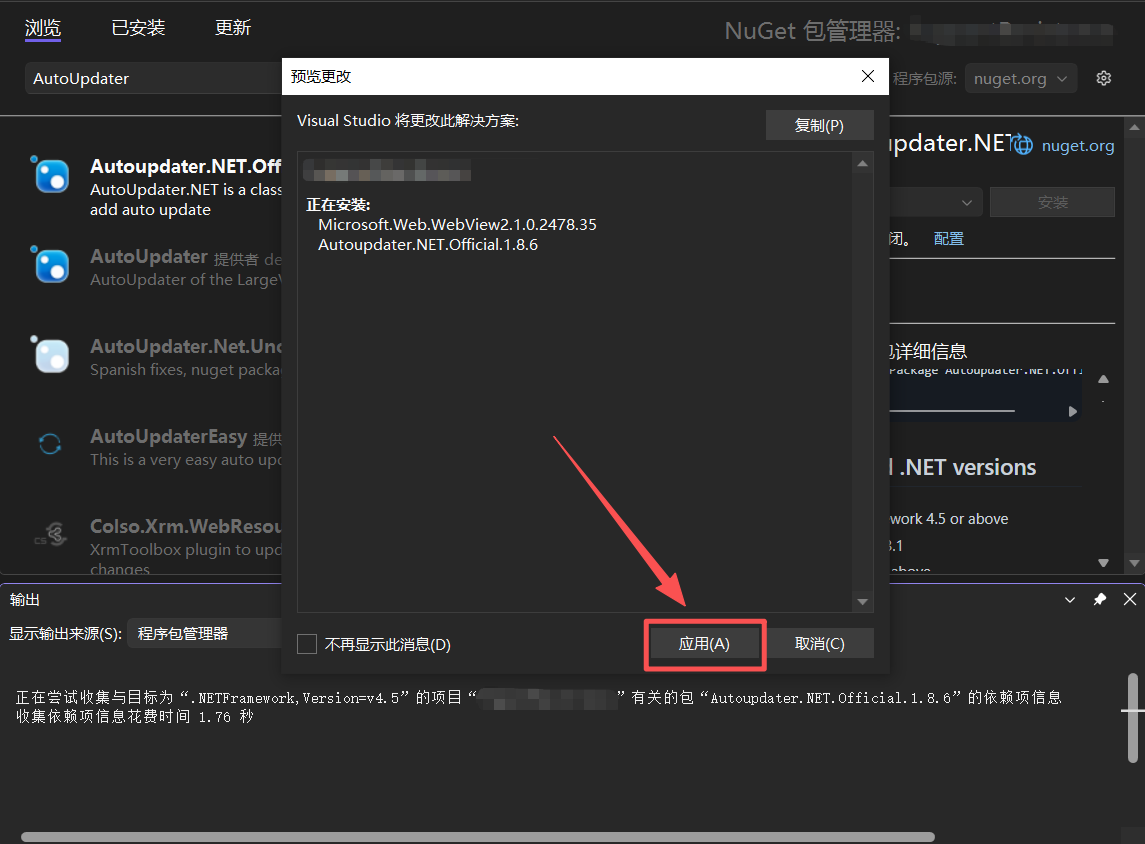
Task: Click the right pane top scroll arrow
Action: coord(1134,127)
